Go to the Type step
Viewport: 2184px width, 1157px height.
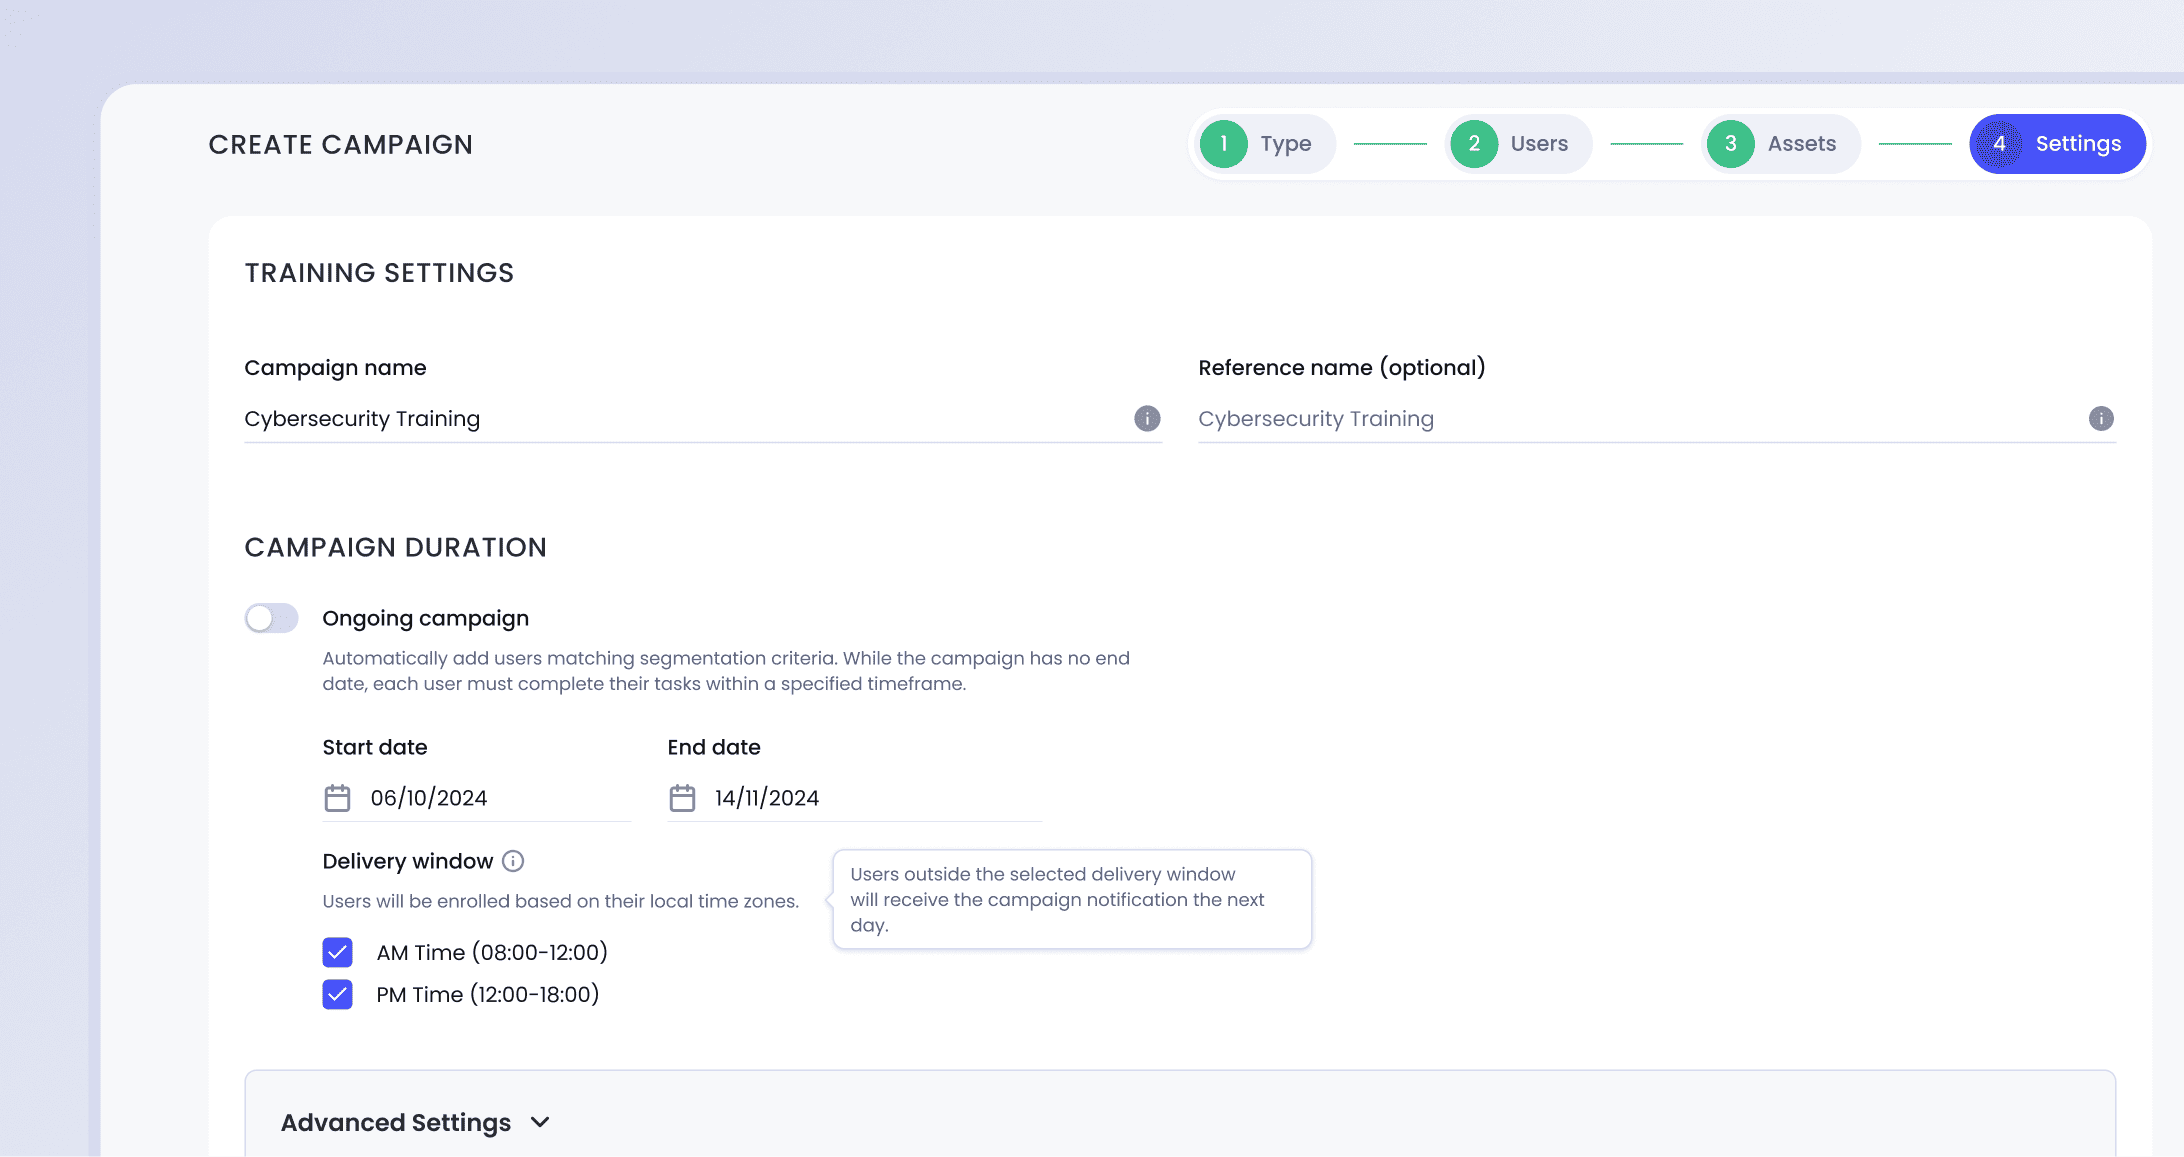[1265, 144]
